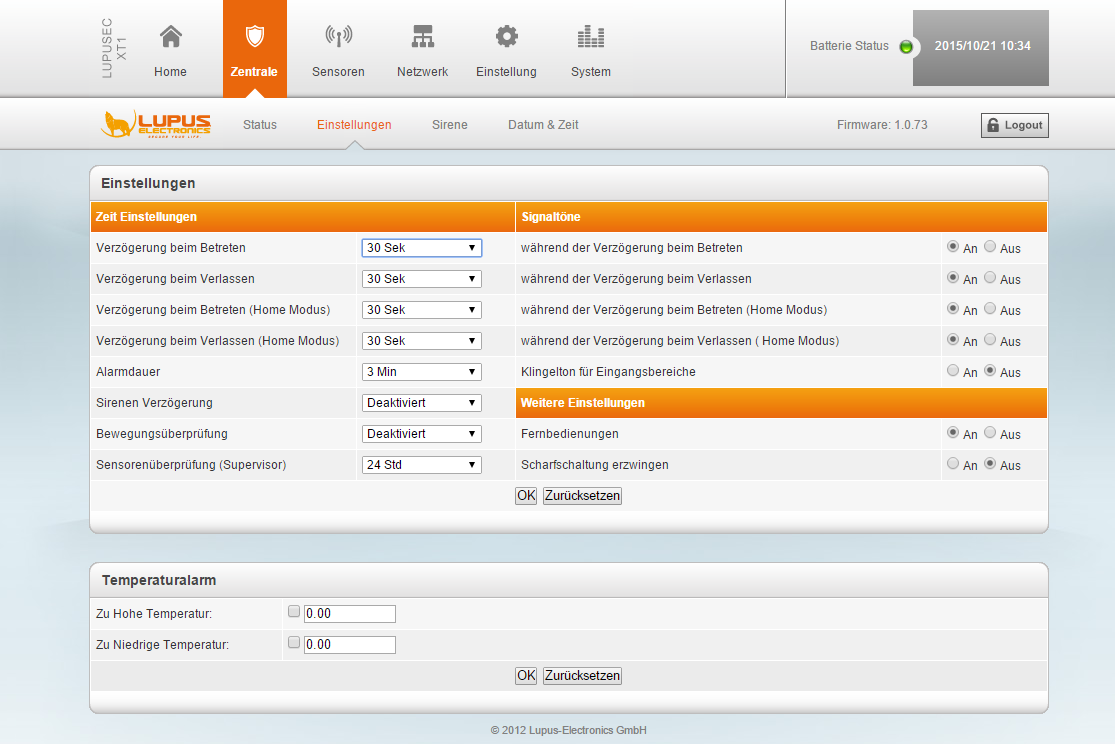Open Sensoren antenna icon
The width and height of the screenshot is (1115, 744).
pos(338,38)
